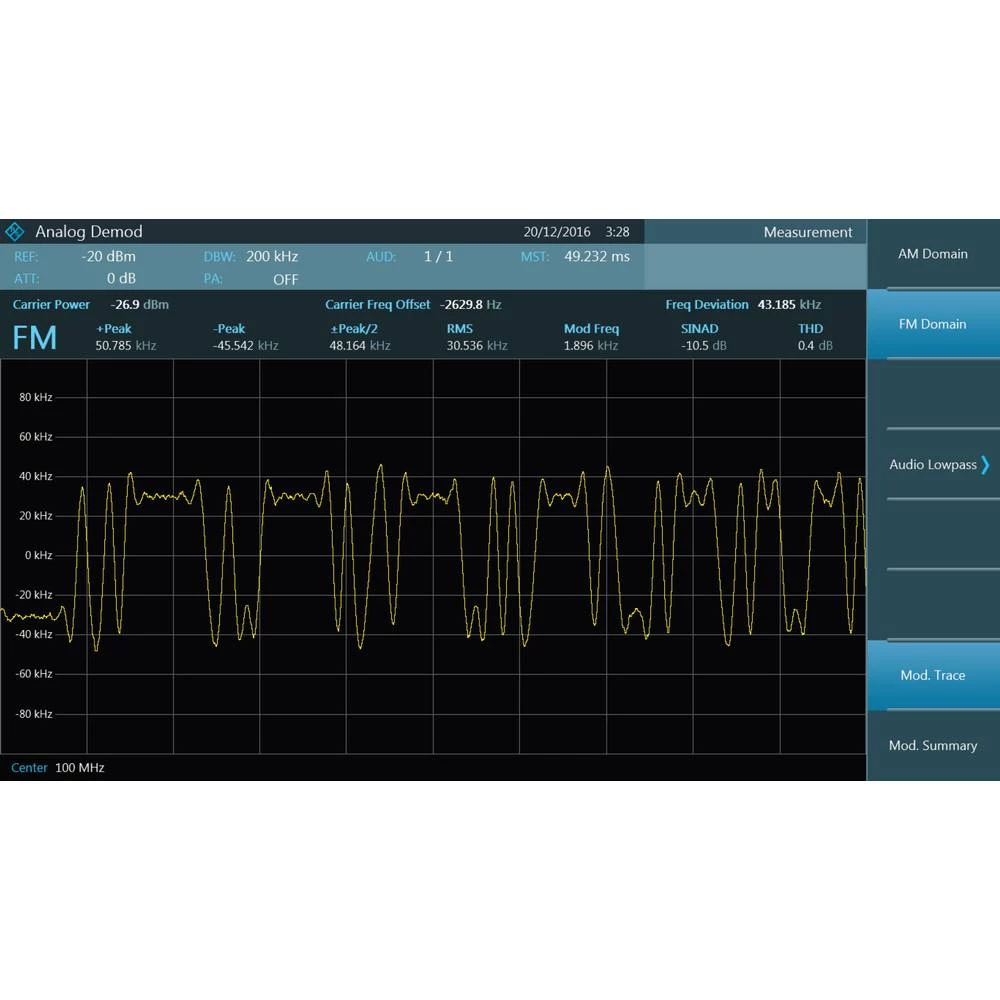Select the FM Domain softkey
The image size is (1000, 1000).
(933, 324)
